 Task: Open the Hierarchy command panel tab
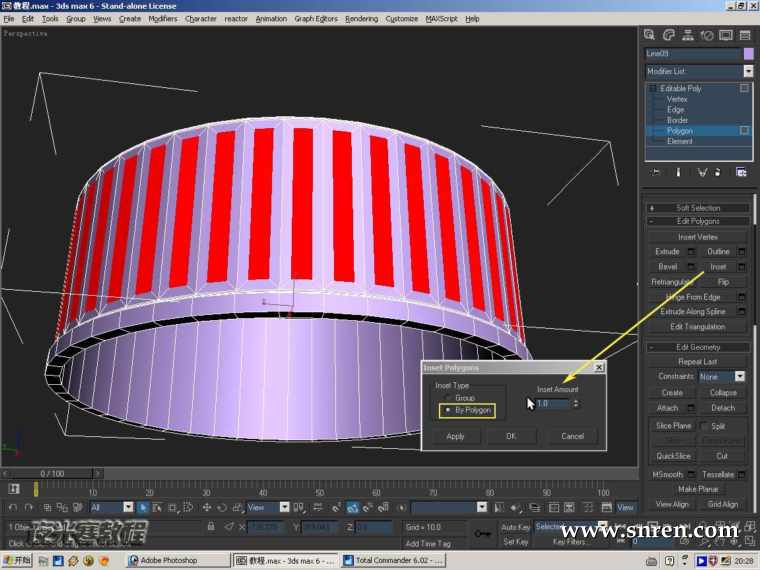(688, 34)
